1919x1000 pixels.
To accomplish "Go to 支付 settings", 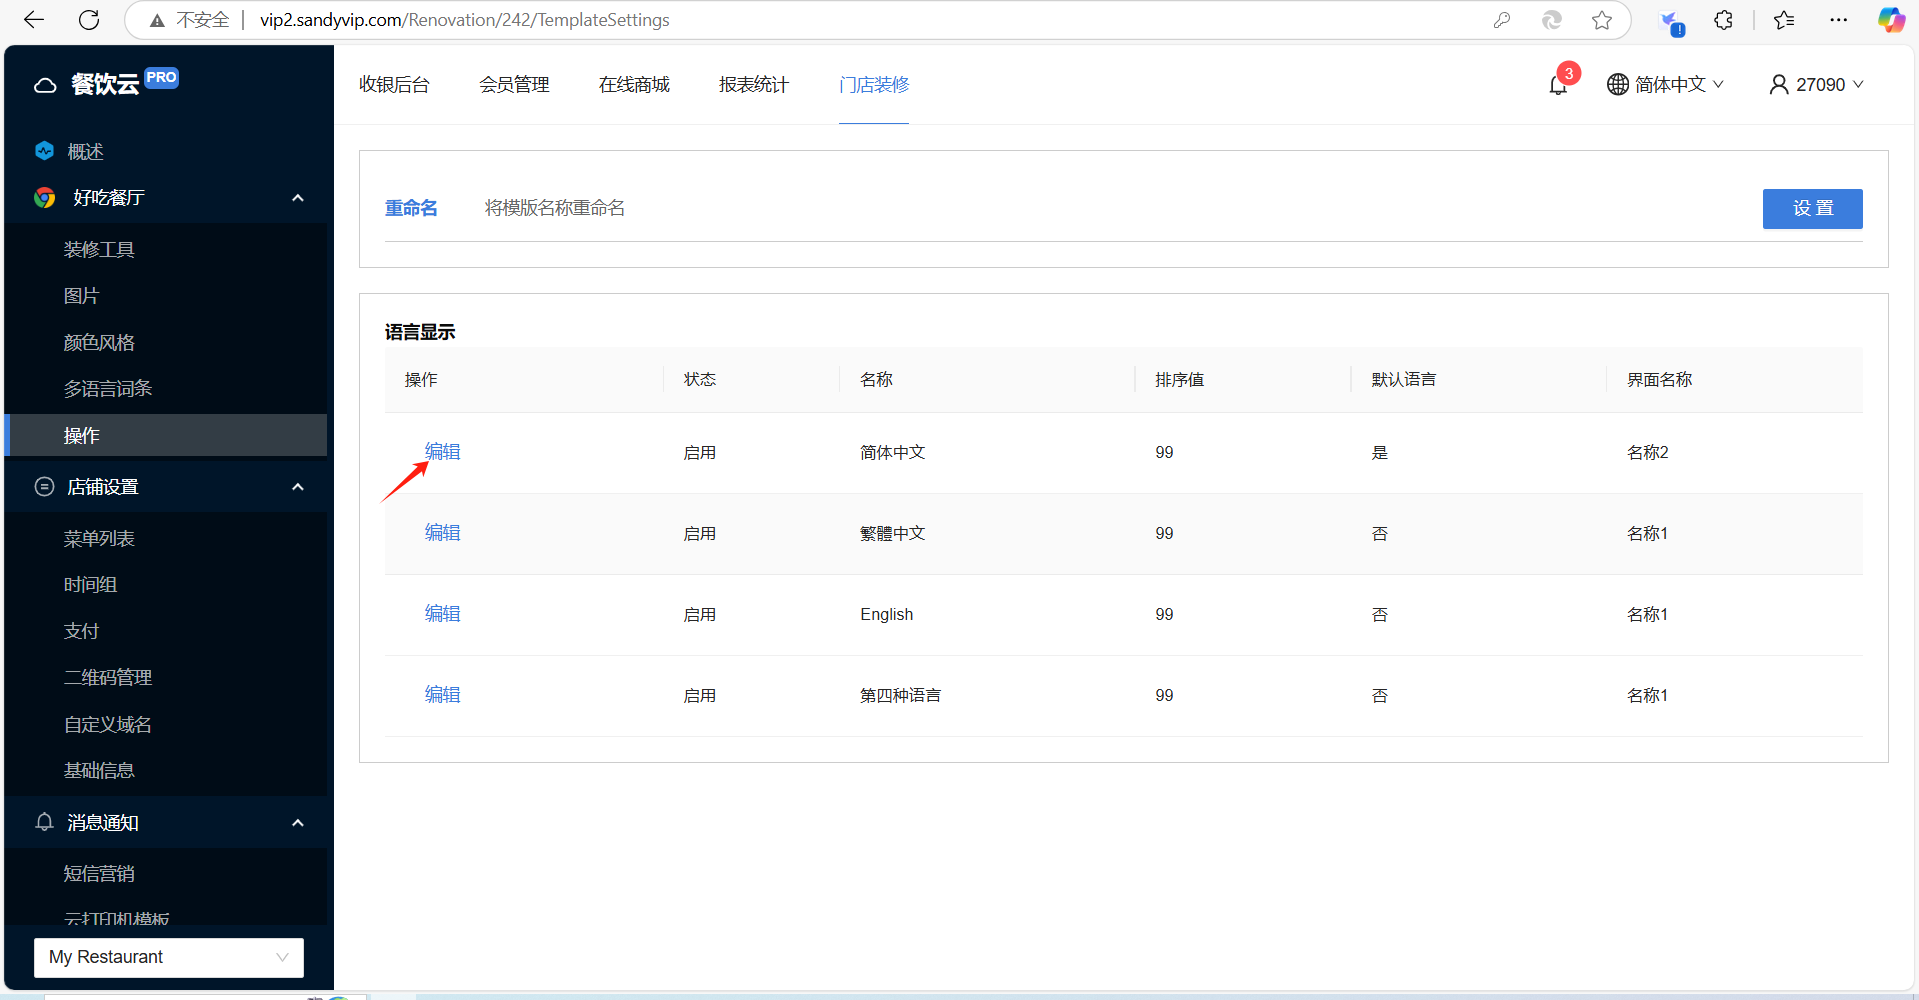I will tap(81, 631).
